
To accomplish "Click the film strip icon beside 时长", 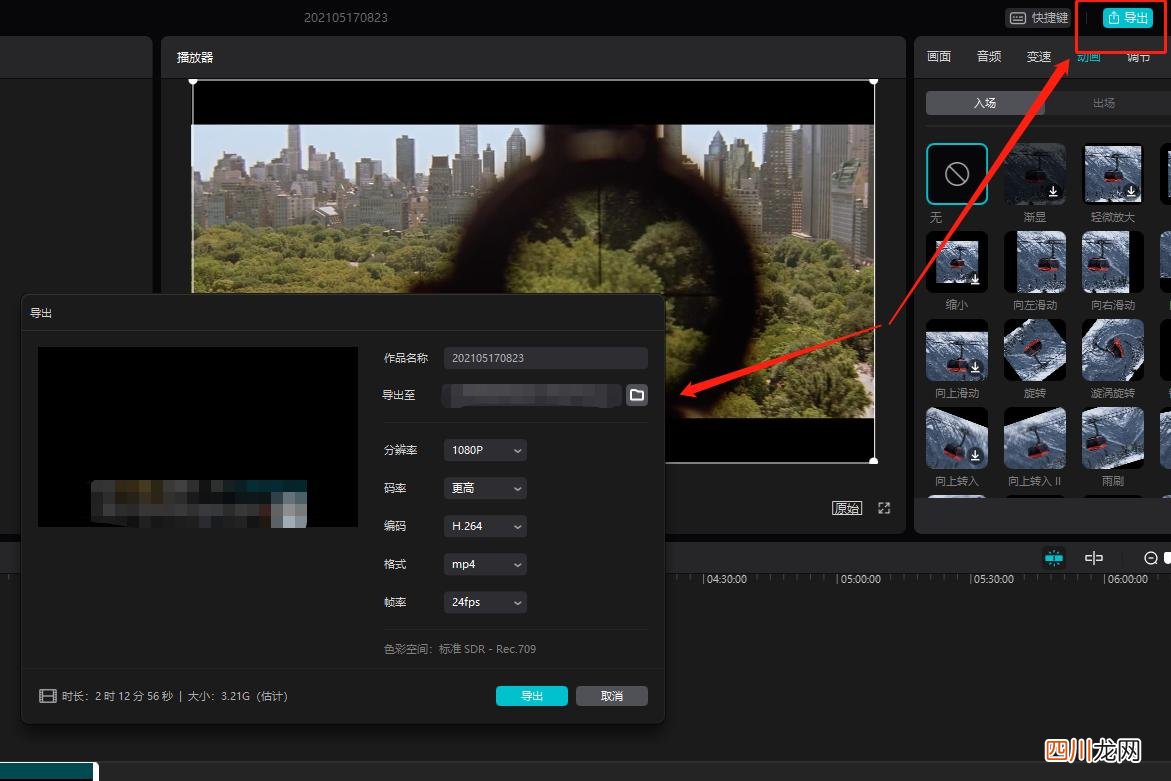I will pyautogui.click(x=48, y=696).
